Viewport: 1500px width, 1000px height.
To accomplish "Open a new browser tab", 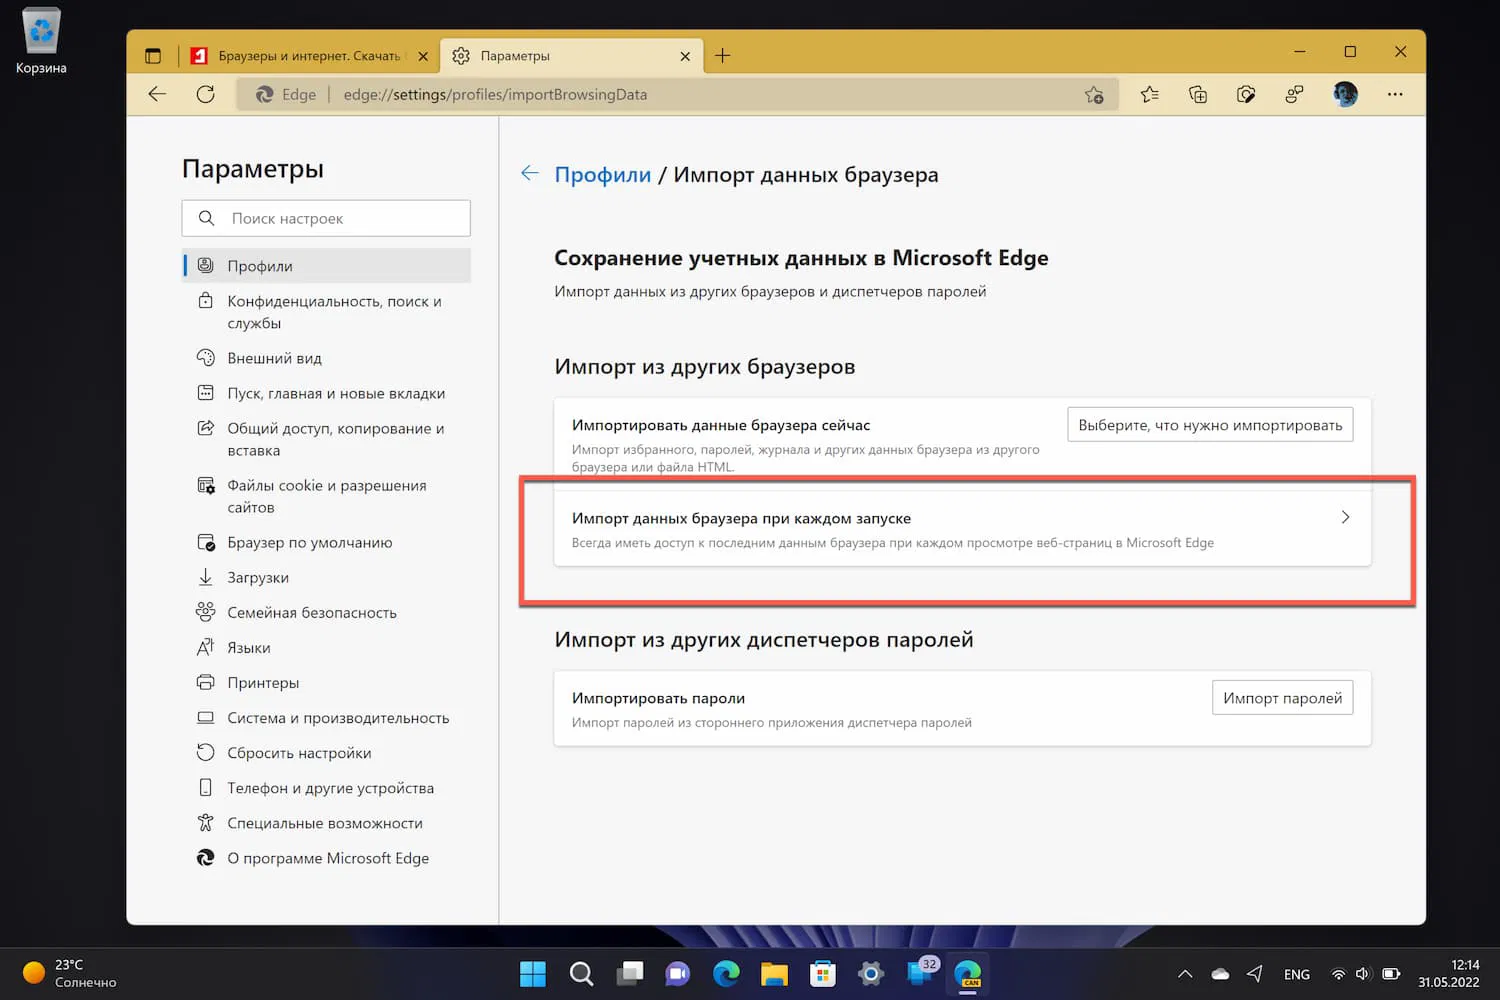I will 722,56.
